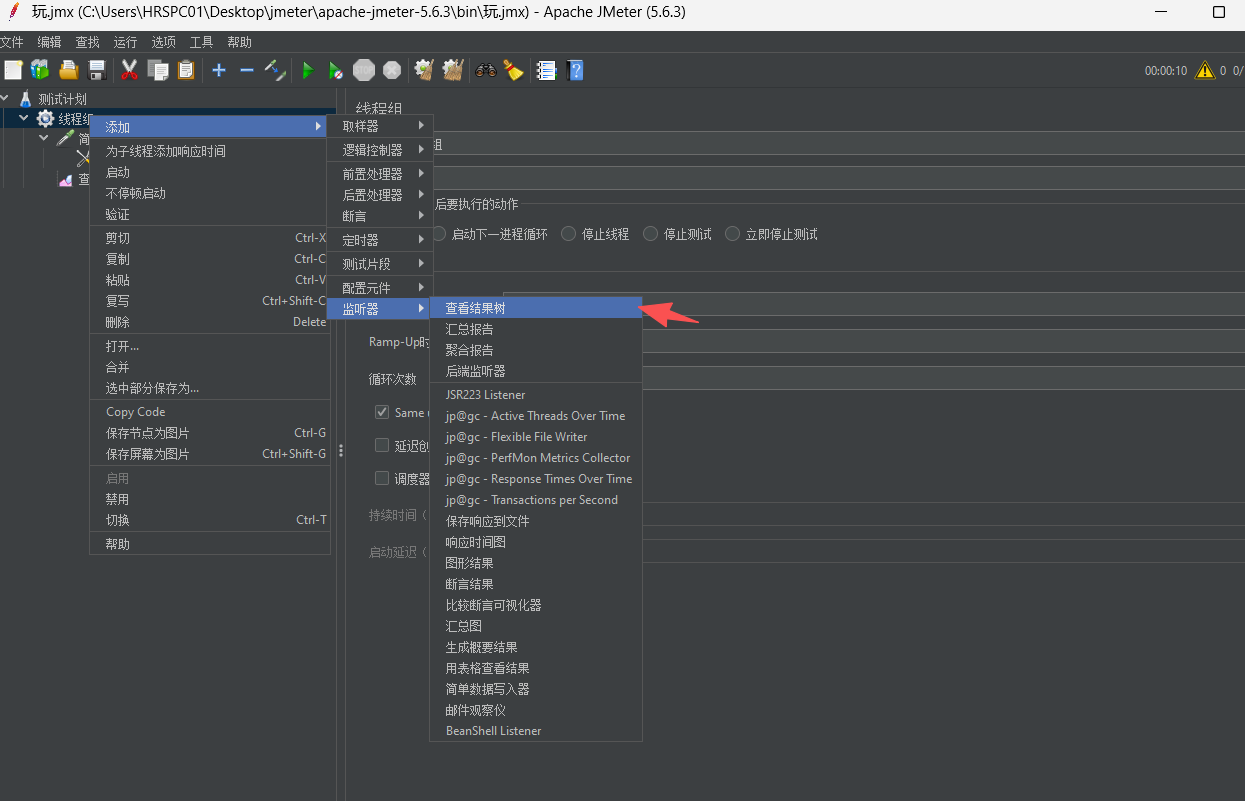
Task: Click the New test plan icon
Action: coord(13,70)
